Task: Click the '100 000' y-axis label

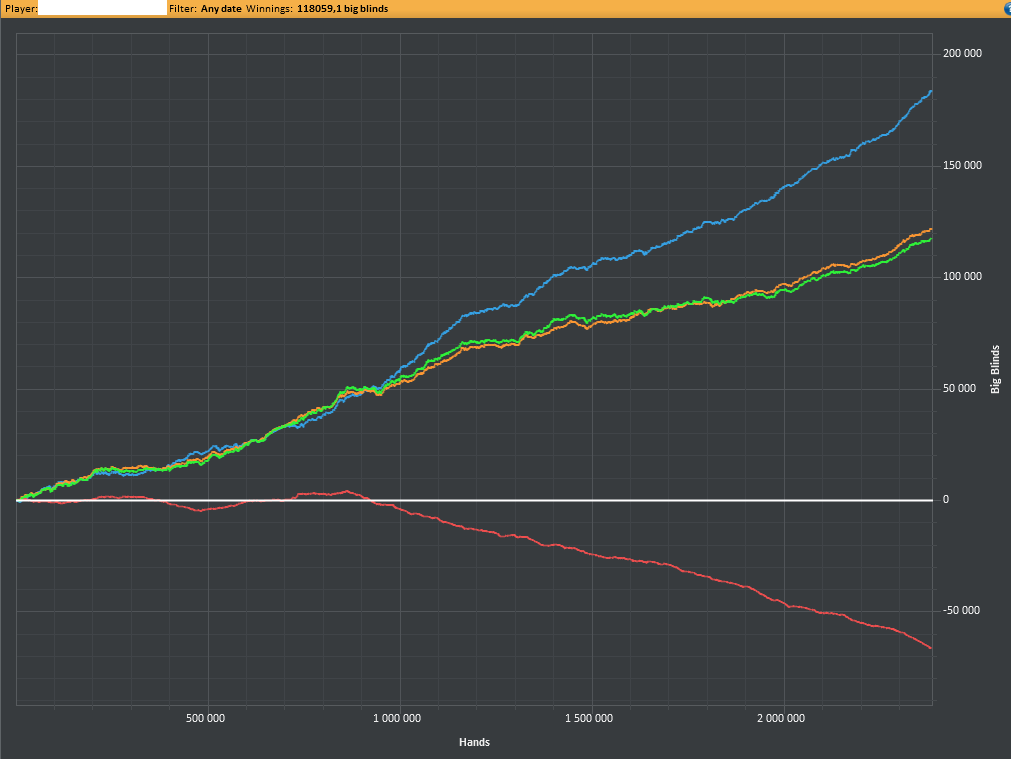Action: pos(962,277)
